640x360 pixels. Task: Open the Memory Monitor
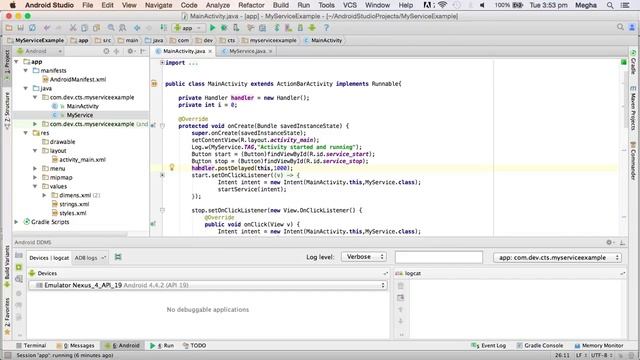click(x=599, y=345)
